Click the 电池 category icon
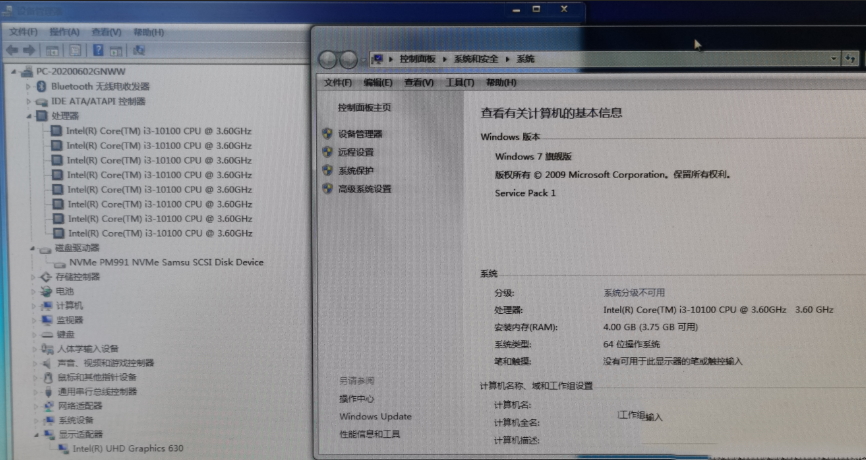The image size is (866, 460). pos(46,291)
